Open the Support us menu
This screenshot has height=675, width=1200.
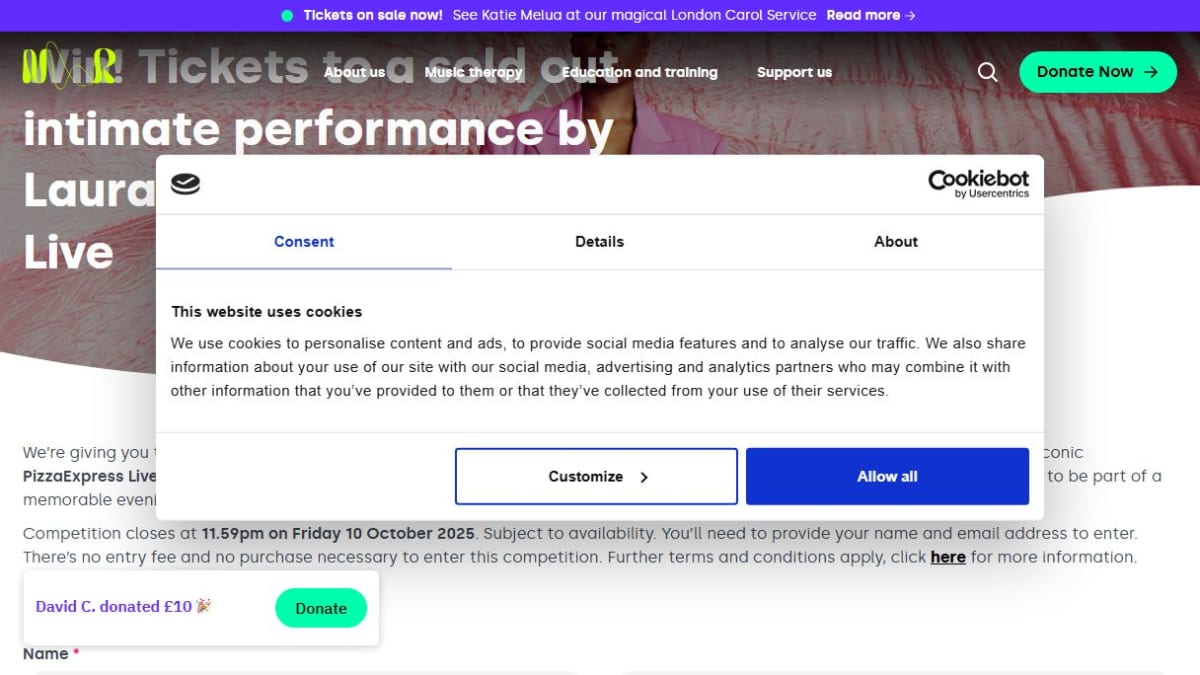pyautogui.click(x=794, y=72)
